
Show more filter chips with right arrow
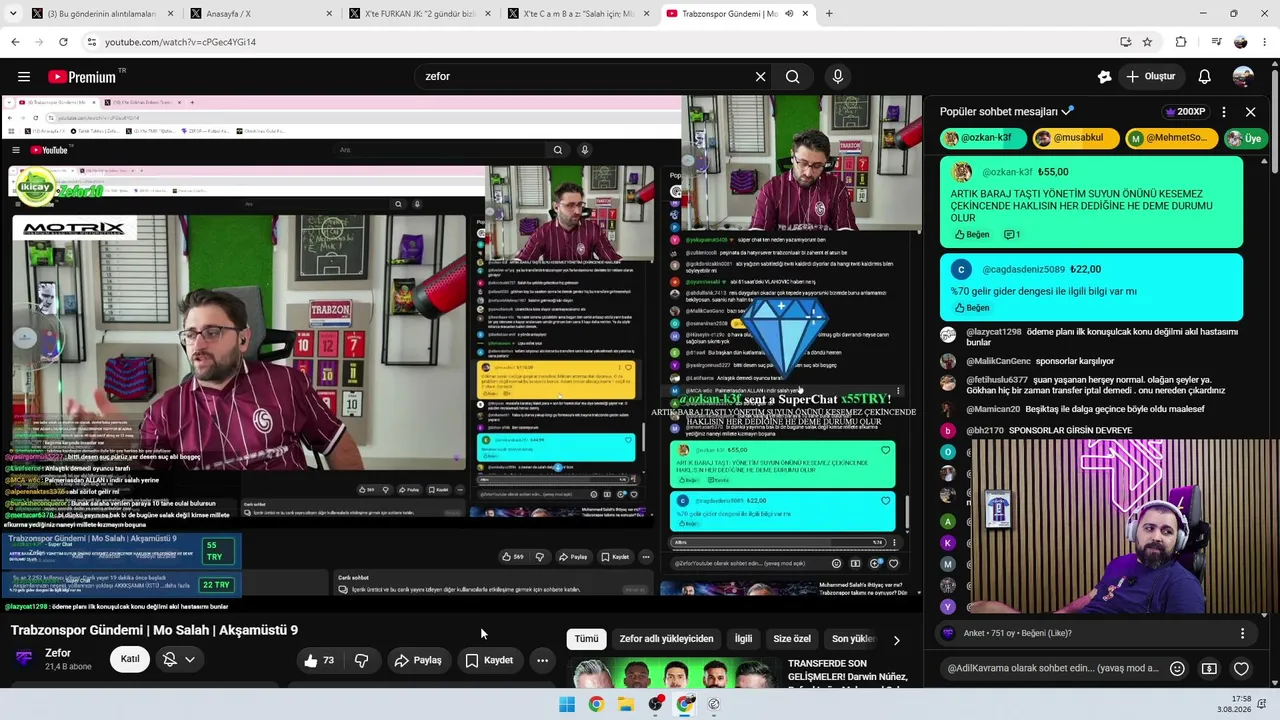[x=896, y=640]
